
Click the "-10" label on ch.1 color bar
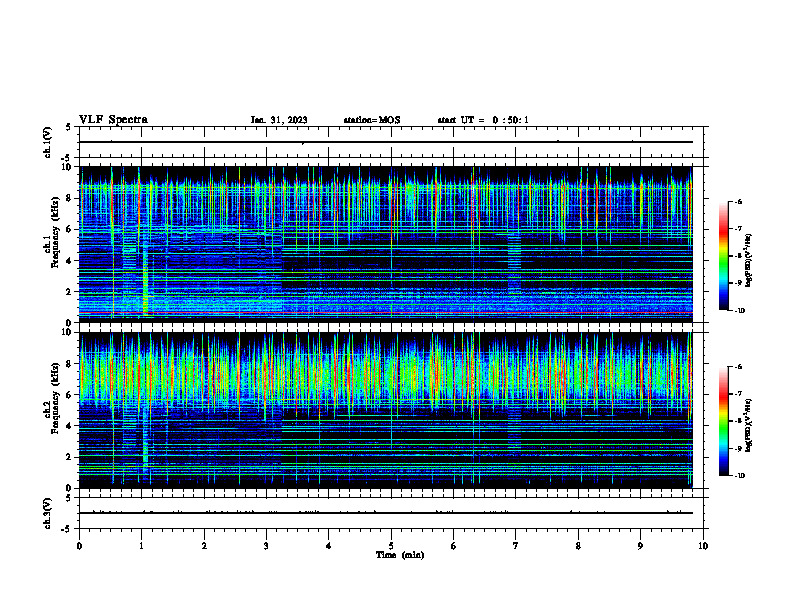click(740, 311)
